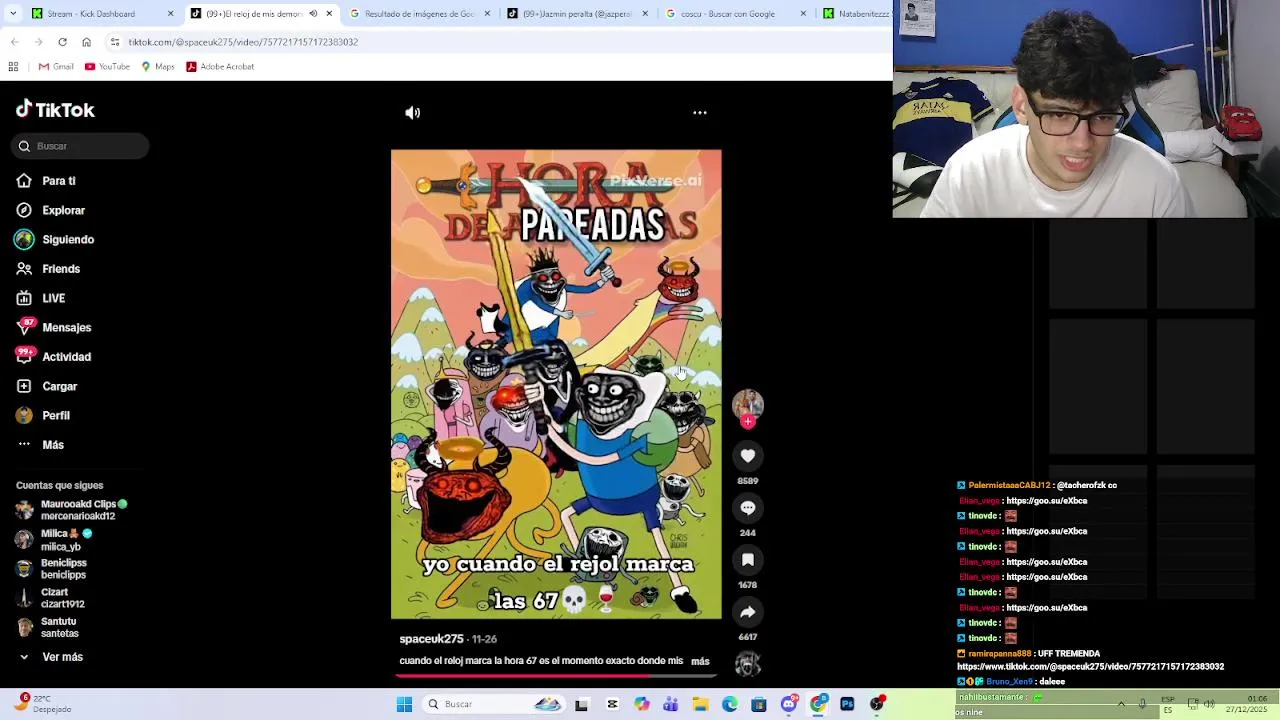
Task: Share video using arrow icon
Action: point(747,612)
